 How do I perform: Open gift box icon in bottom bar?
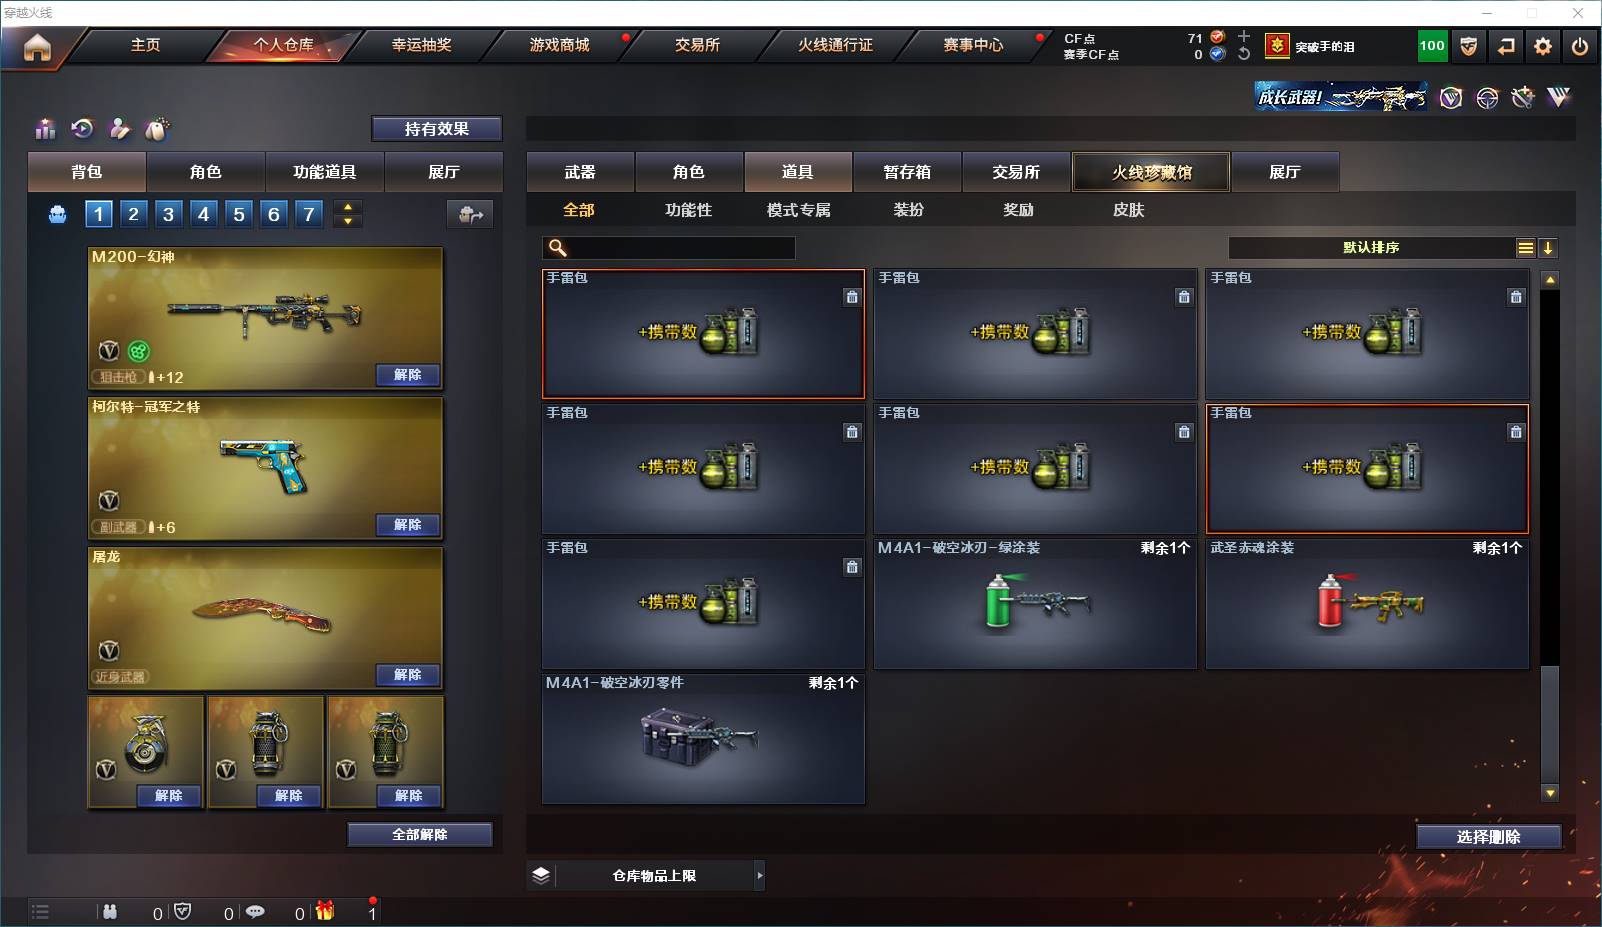(x=325, y=911)
